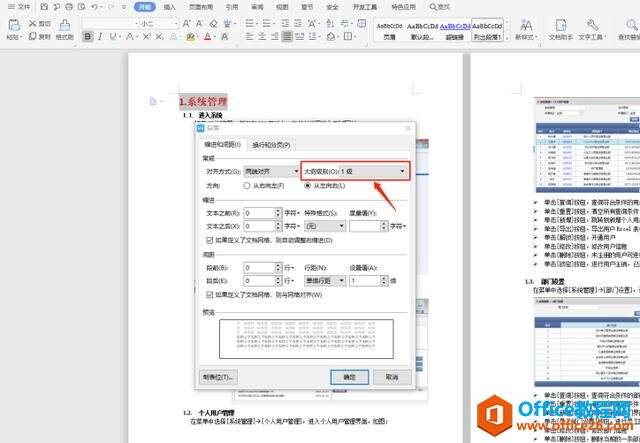Toggle Bold formatting
Image resolution: width=640 pixels, height=443 pixels.
click(x=87, y=36)
